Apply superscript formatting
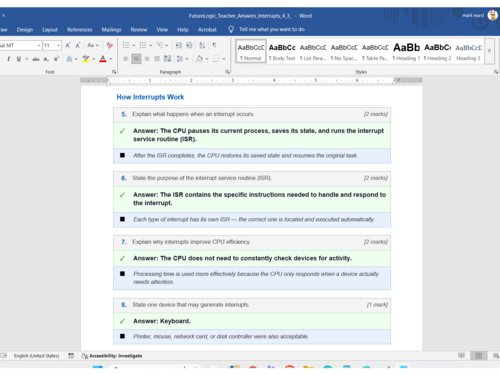This screenshot has height=375, width=500. pos(56,59)
